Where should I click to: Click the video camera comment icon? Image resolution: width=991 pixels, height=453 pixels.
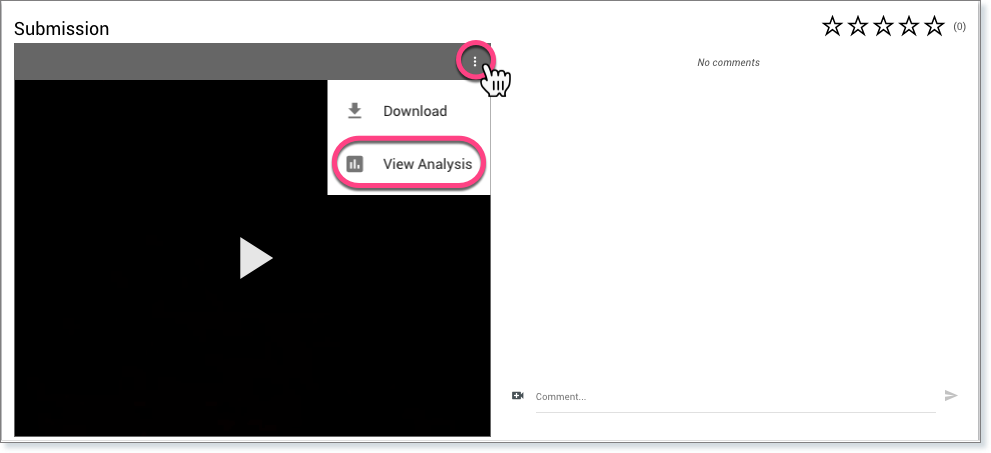point(518,396)
